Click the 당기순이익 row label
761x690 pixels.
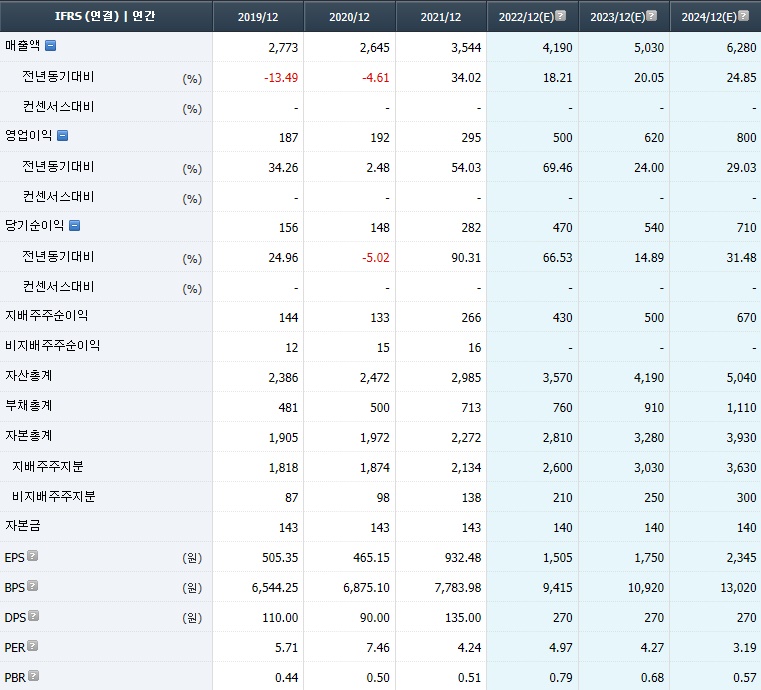[x=34, y=226]
